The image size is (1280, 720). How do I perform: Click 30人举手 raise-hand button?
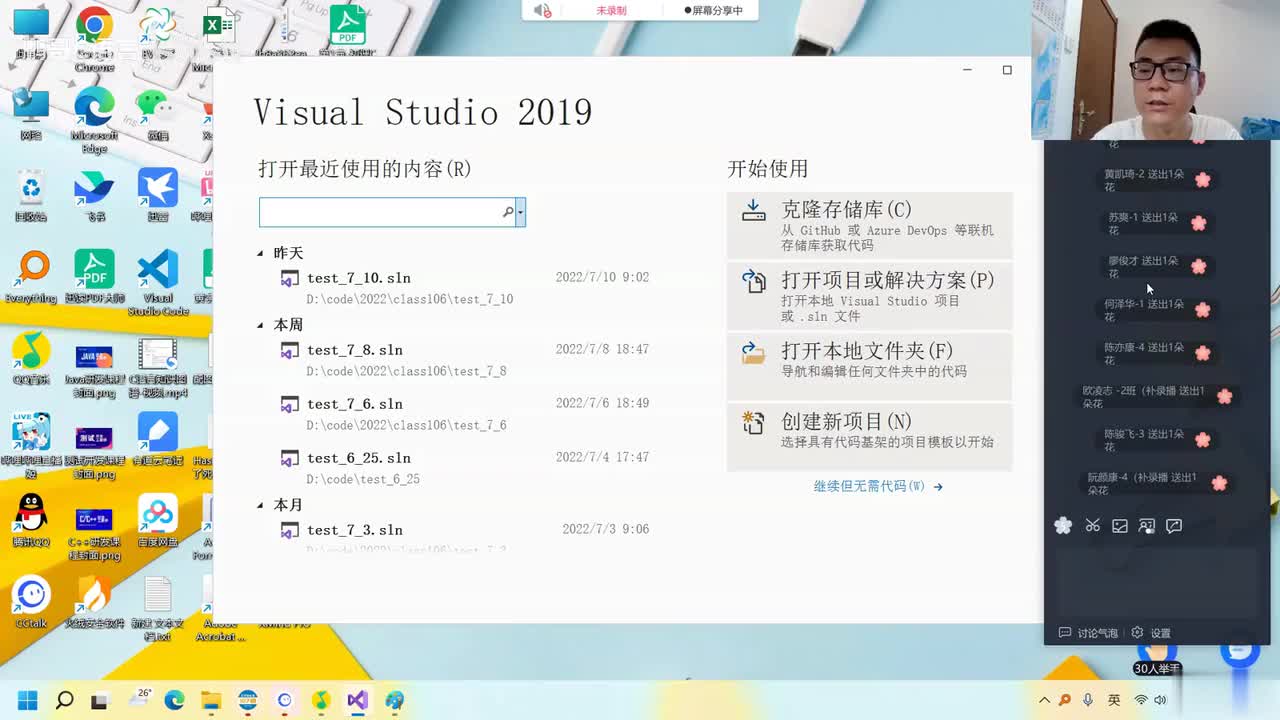pyautogui.click(x=1157, y=668)
